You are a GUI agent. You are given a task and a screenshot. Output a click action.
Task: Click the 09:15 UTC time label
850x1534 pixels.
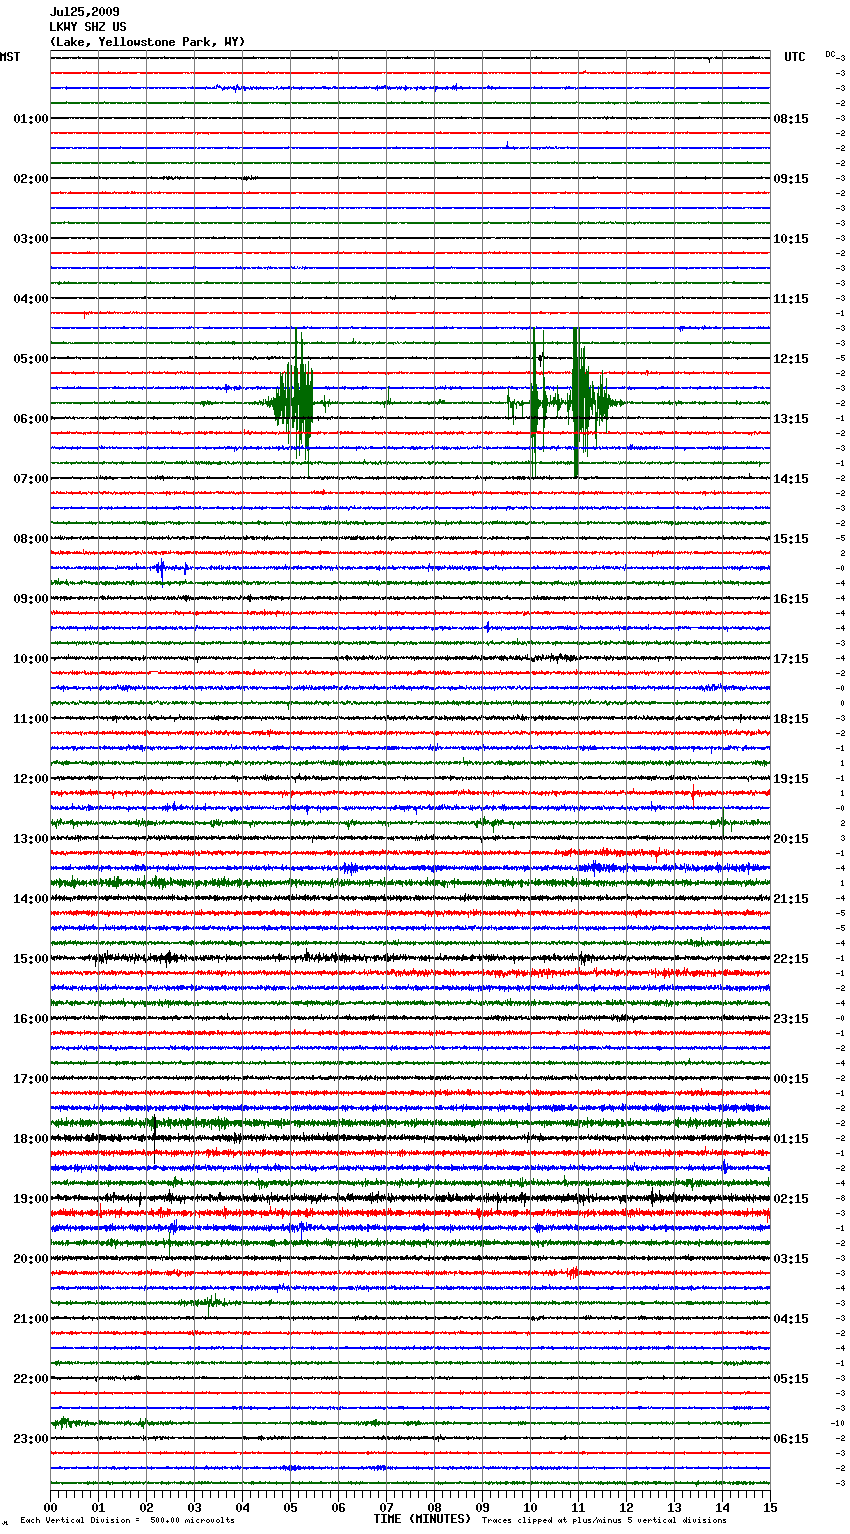[x=791, y=179]
